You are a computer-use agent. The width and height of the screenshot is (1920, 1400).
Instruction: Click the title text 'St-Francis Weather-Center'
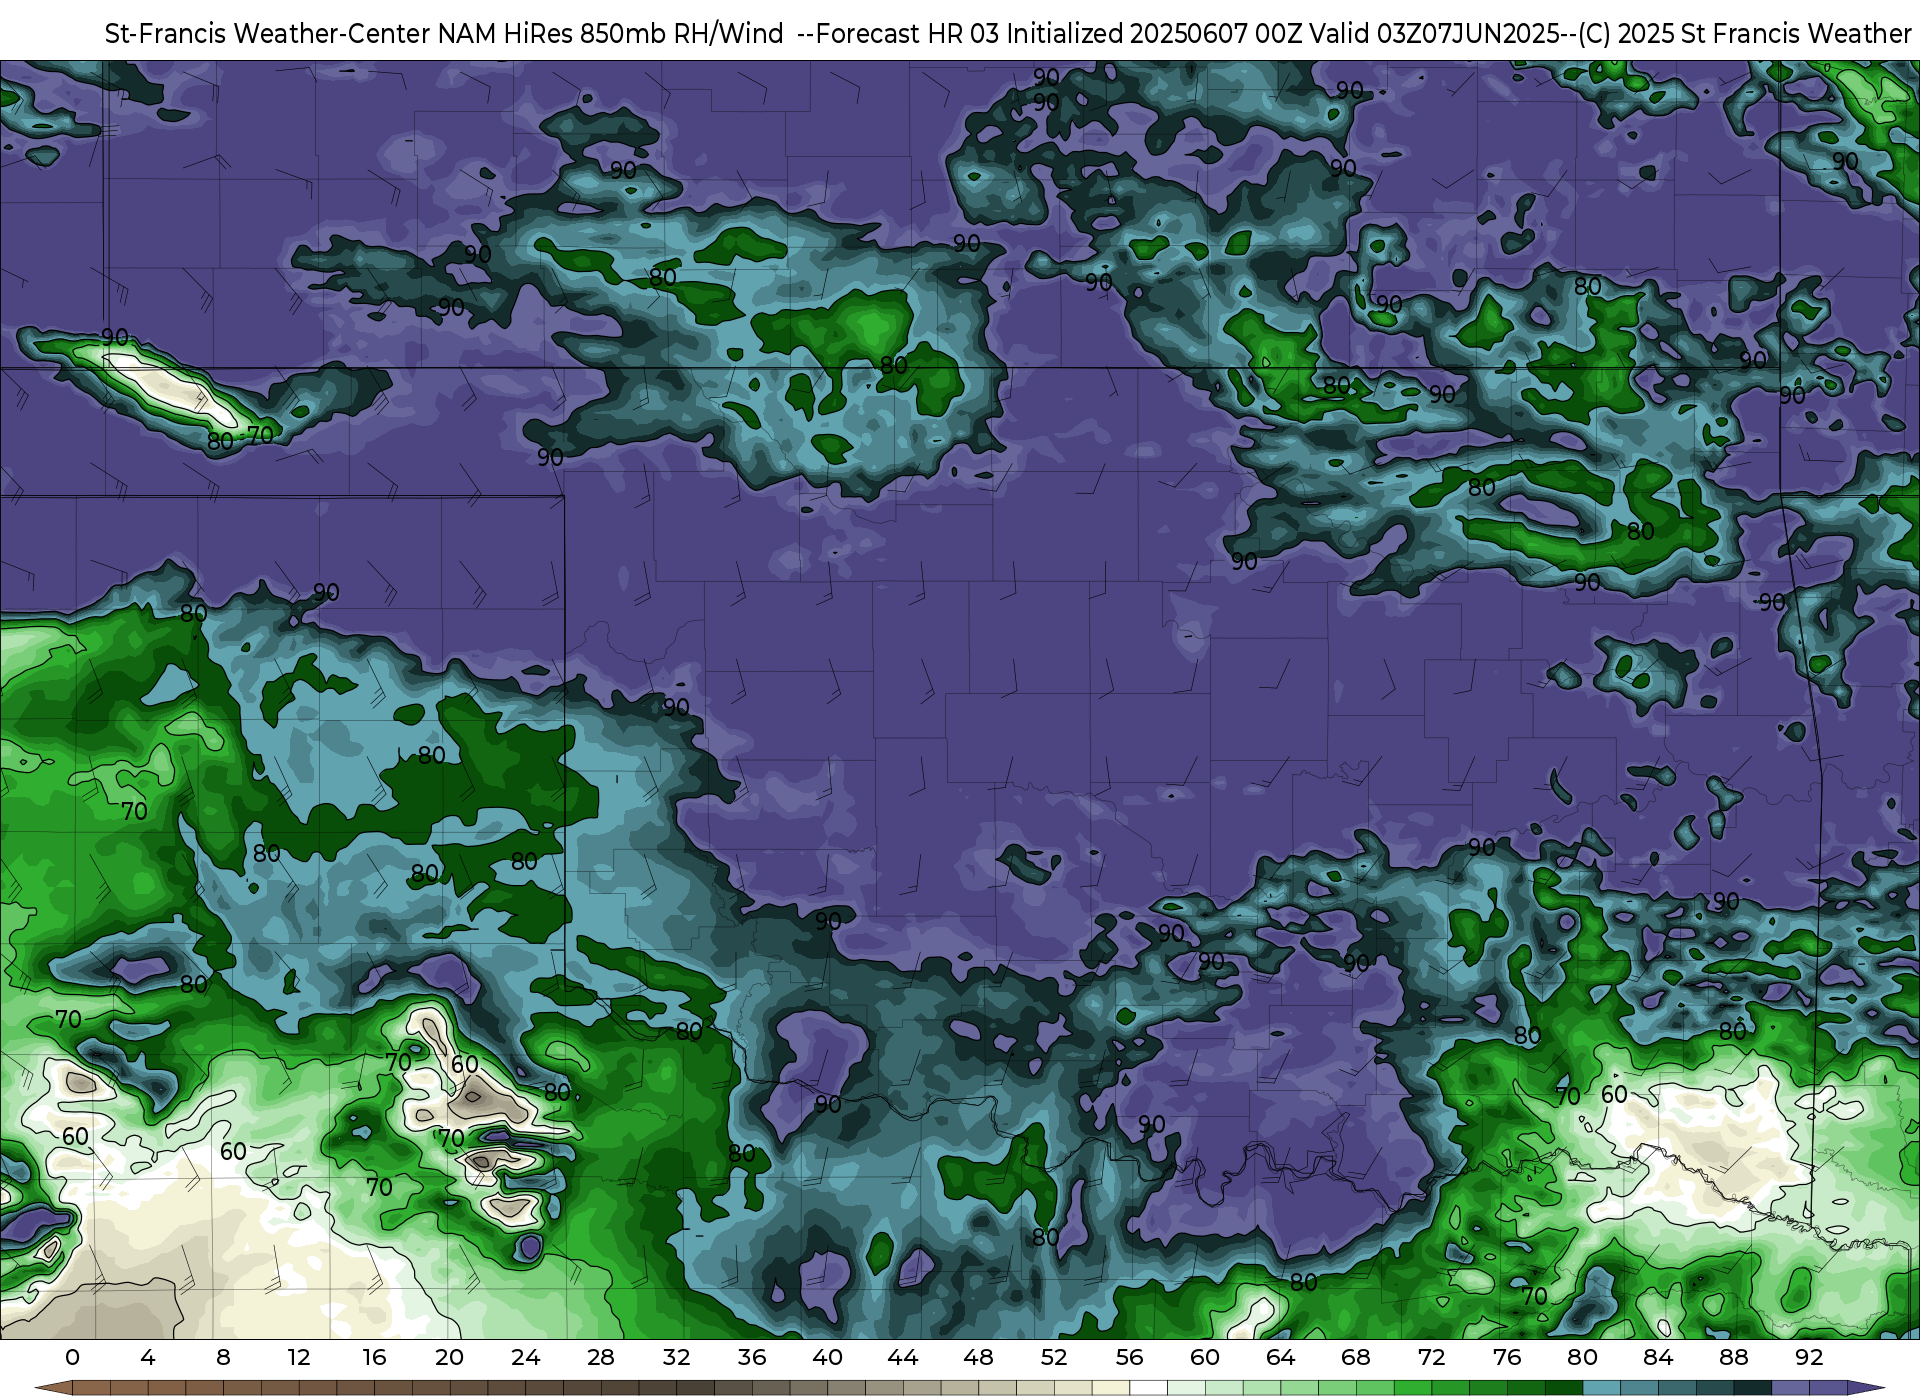[268, 34]
